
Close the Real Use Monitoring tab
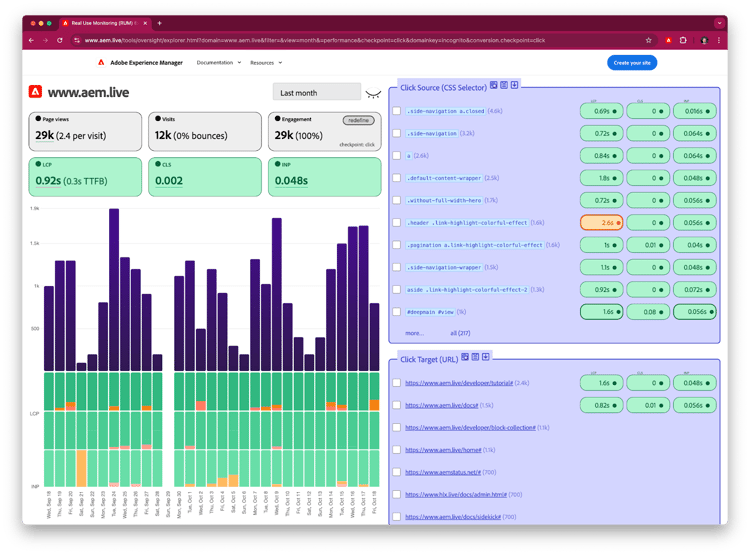(x=146, y=23)
